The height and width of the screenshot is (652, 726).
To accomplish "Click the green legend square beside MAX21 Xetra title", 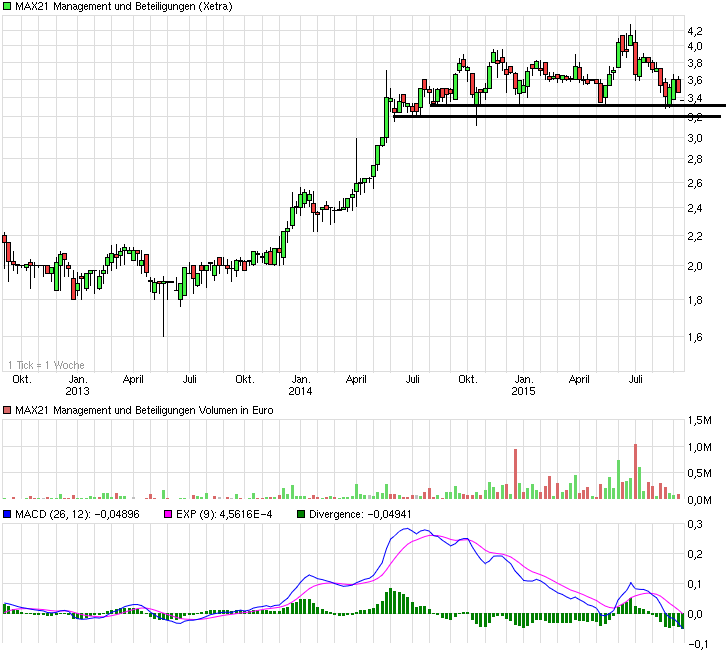I will point(8,7).
